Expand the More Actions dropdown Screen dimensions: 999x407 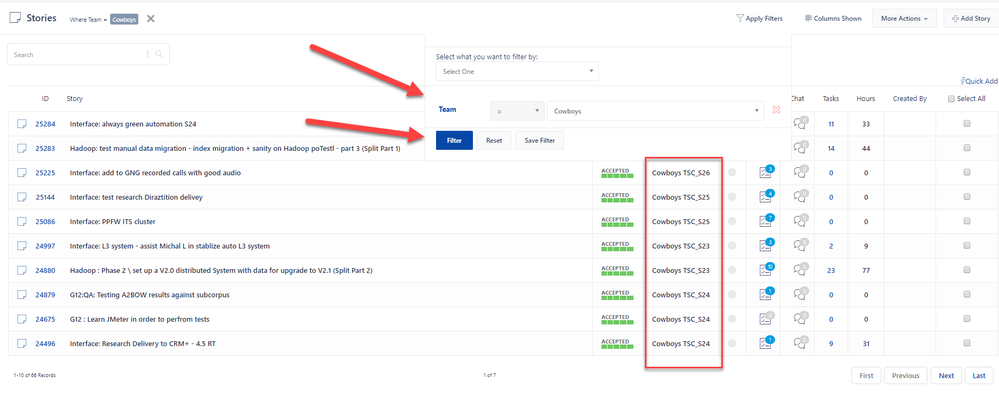pyautogui.click(x=904, y=18)
